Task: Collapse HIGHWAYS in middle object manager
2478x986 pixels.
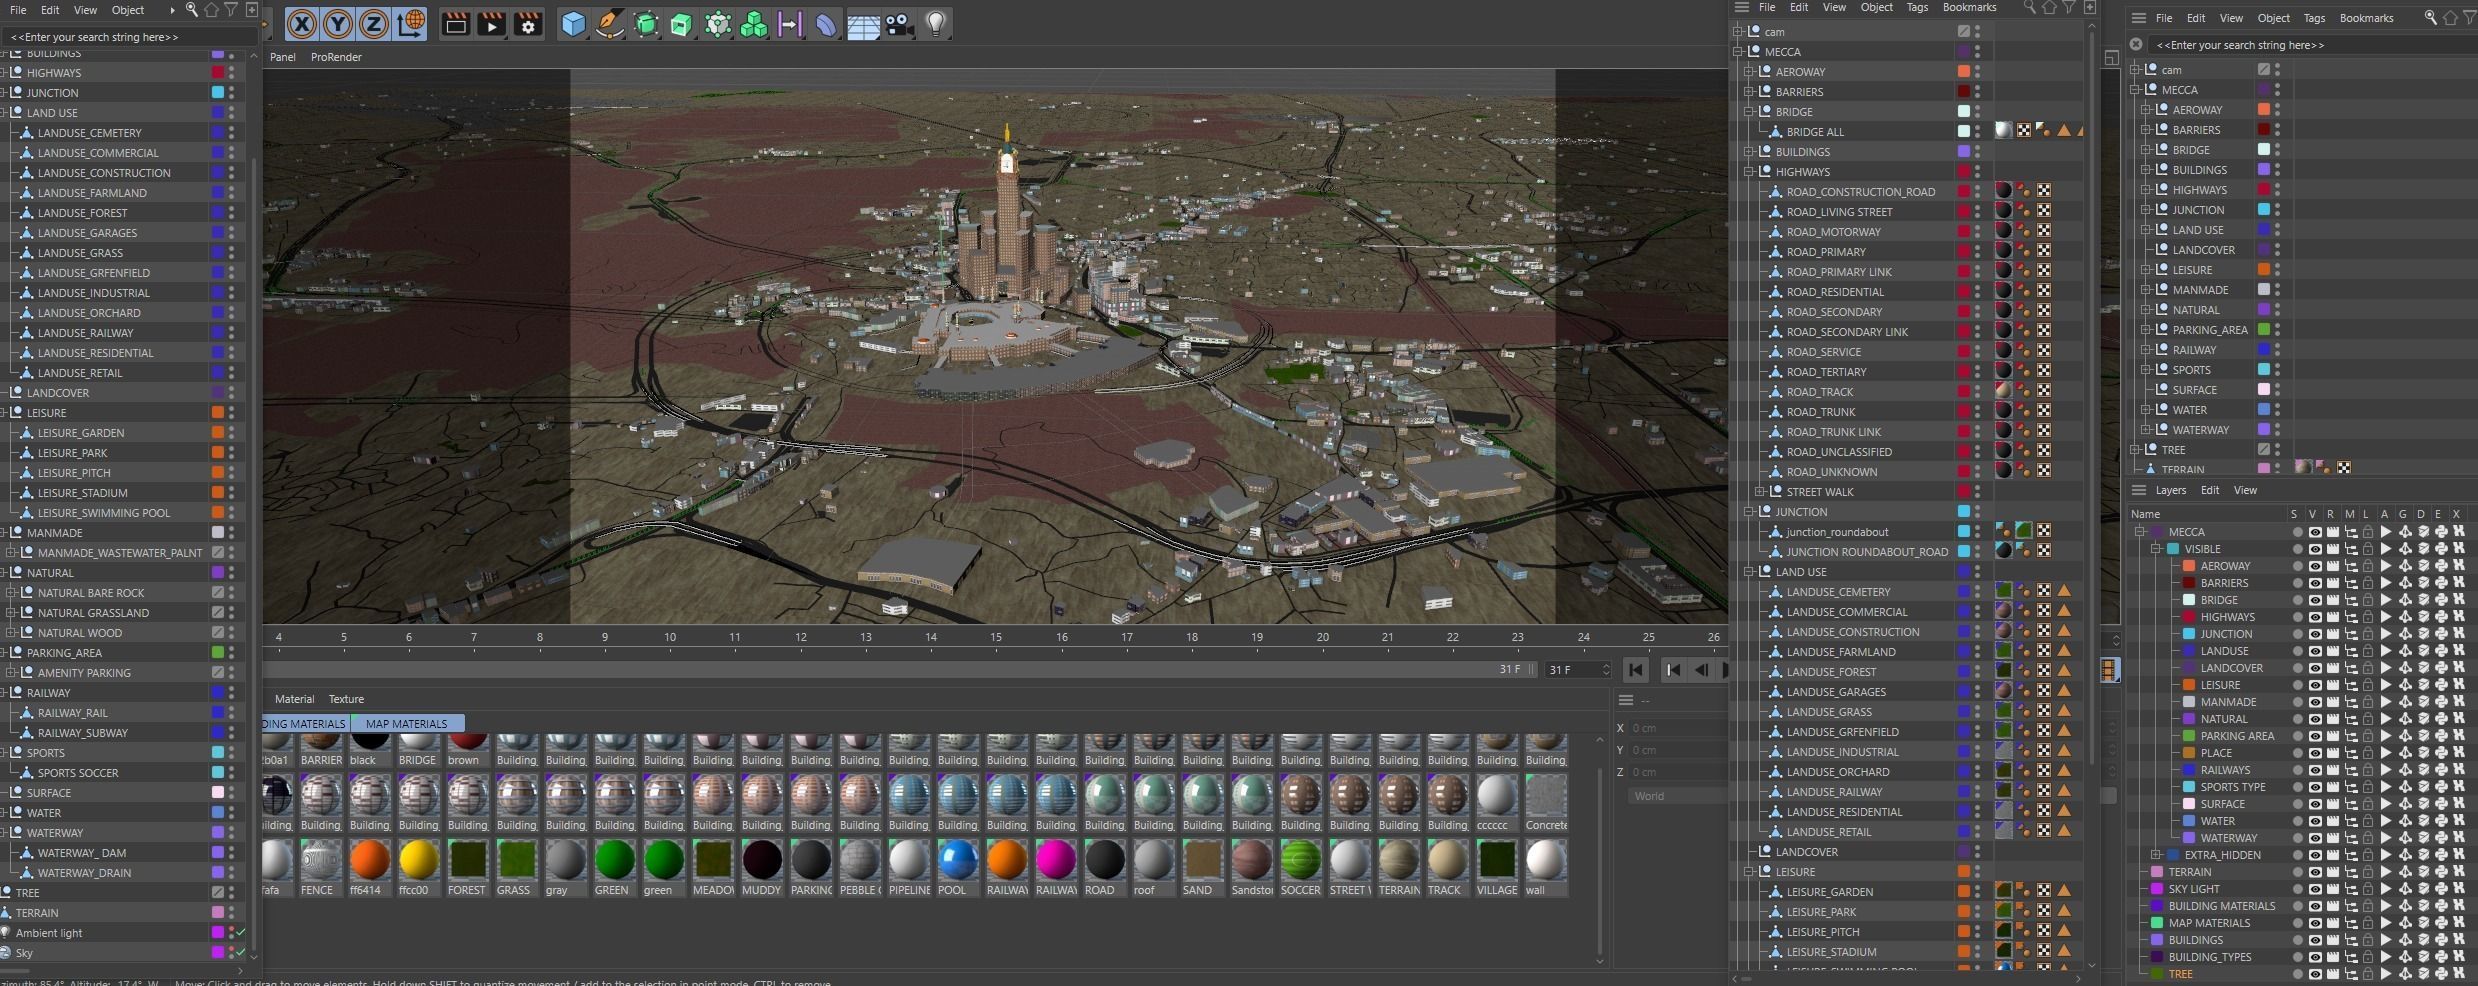Action: (x=1748, y=171)
